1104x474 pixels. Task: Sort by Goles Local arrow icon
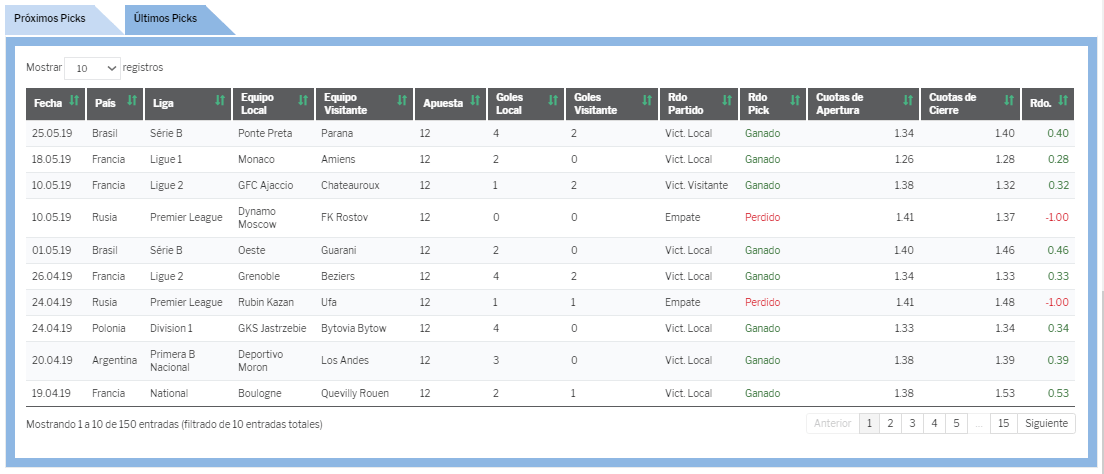(x=553, y=101)
